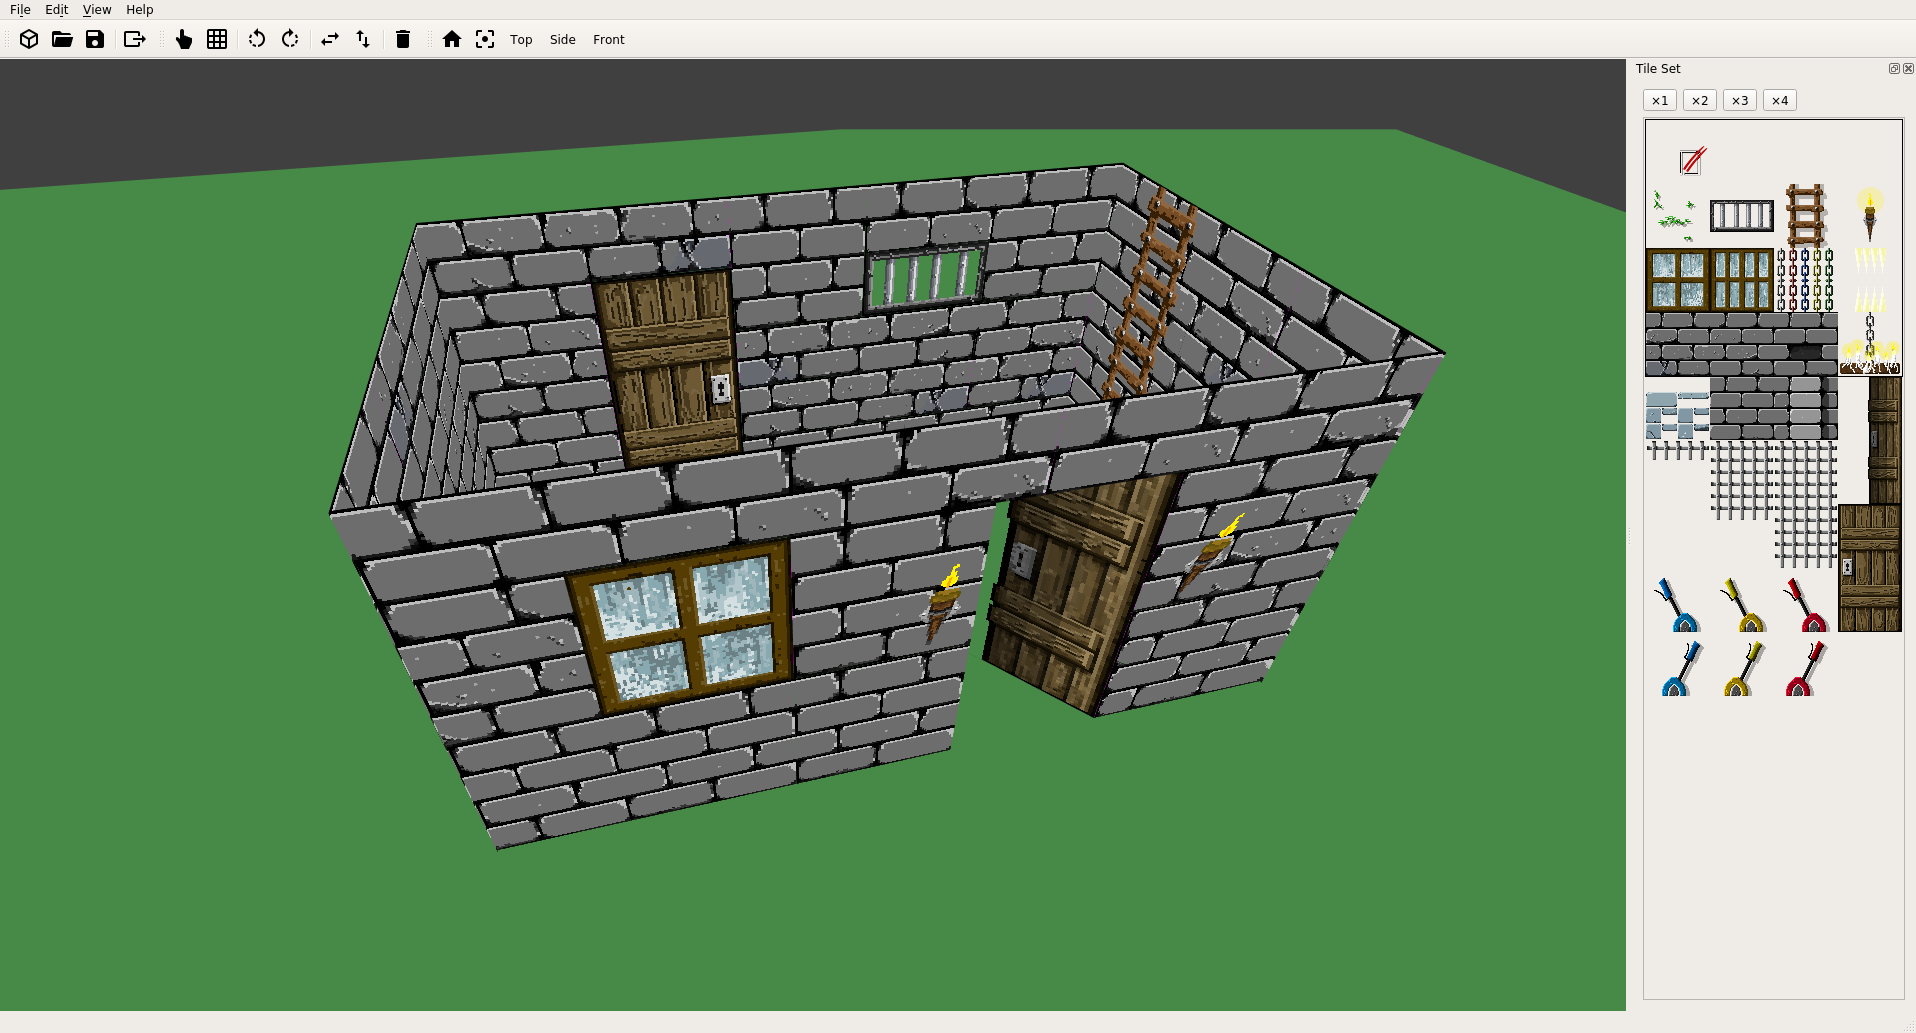Select the wide gray stone wall tile

pos(1741,344)
